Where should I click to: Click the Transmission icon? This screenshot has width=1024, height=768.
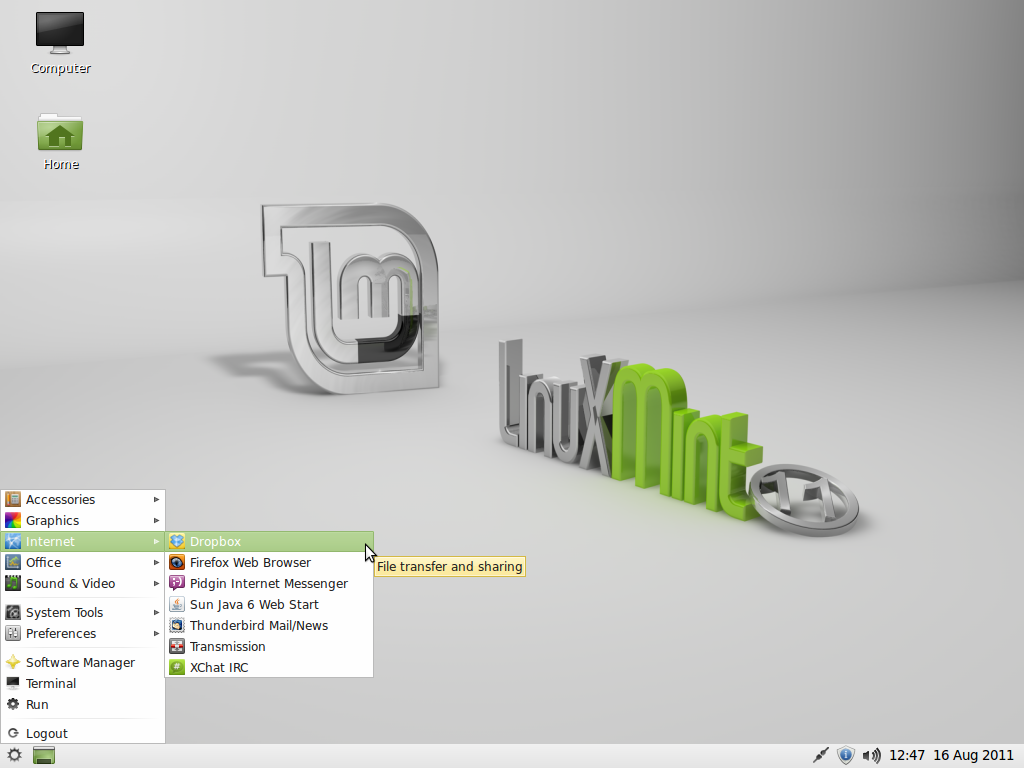[177, 647]
